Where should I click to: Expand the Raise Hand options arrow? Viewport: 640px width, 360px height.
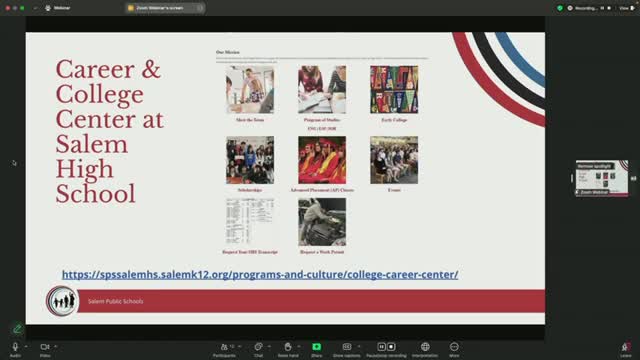299,347
